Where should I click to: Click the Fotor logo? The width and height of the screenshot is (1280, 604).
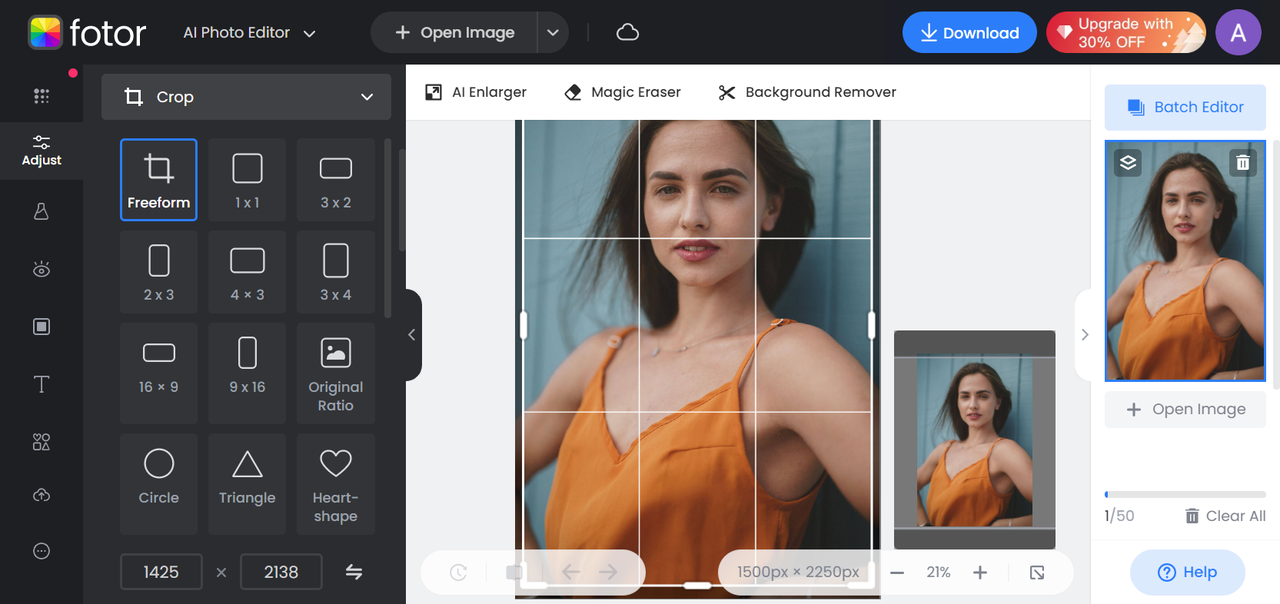[87, 33]
